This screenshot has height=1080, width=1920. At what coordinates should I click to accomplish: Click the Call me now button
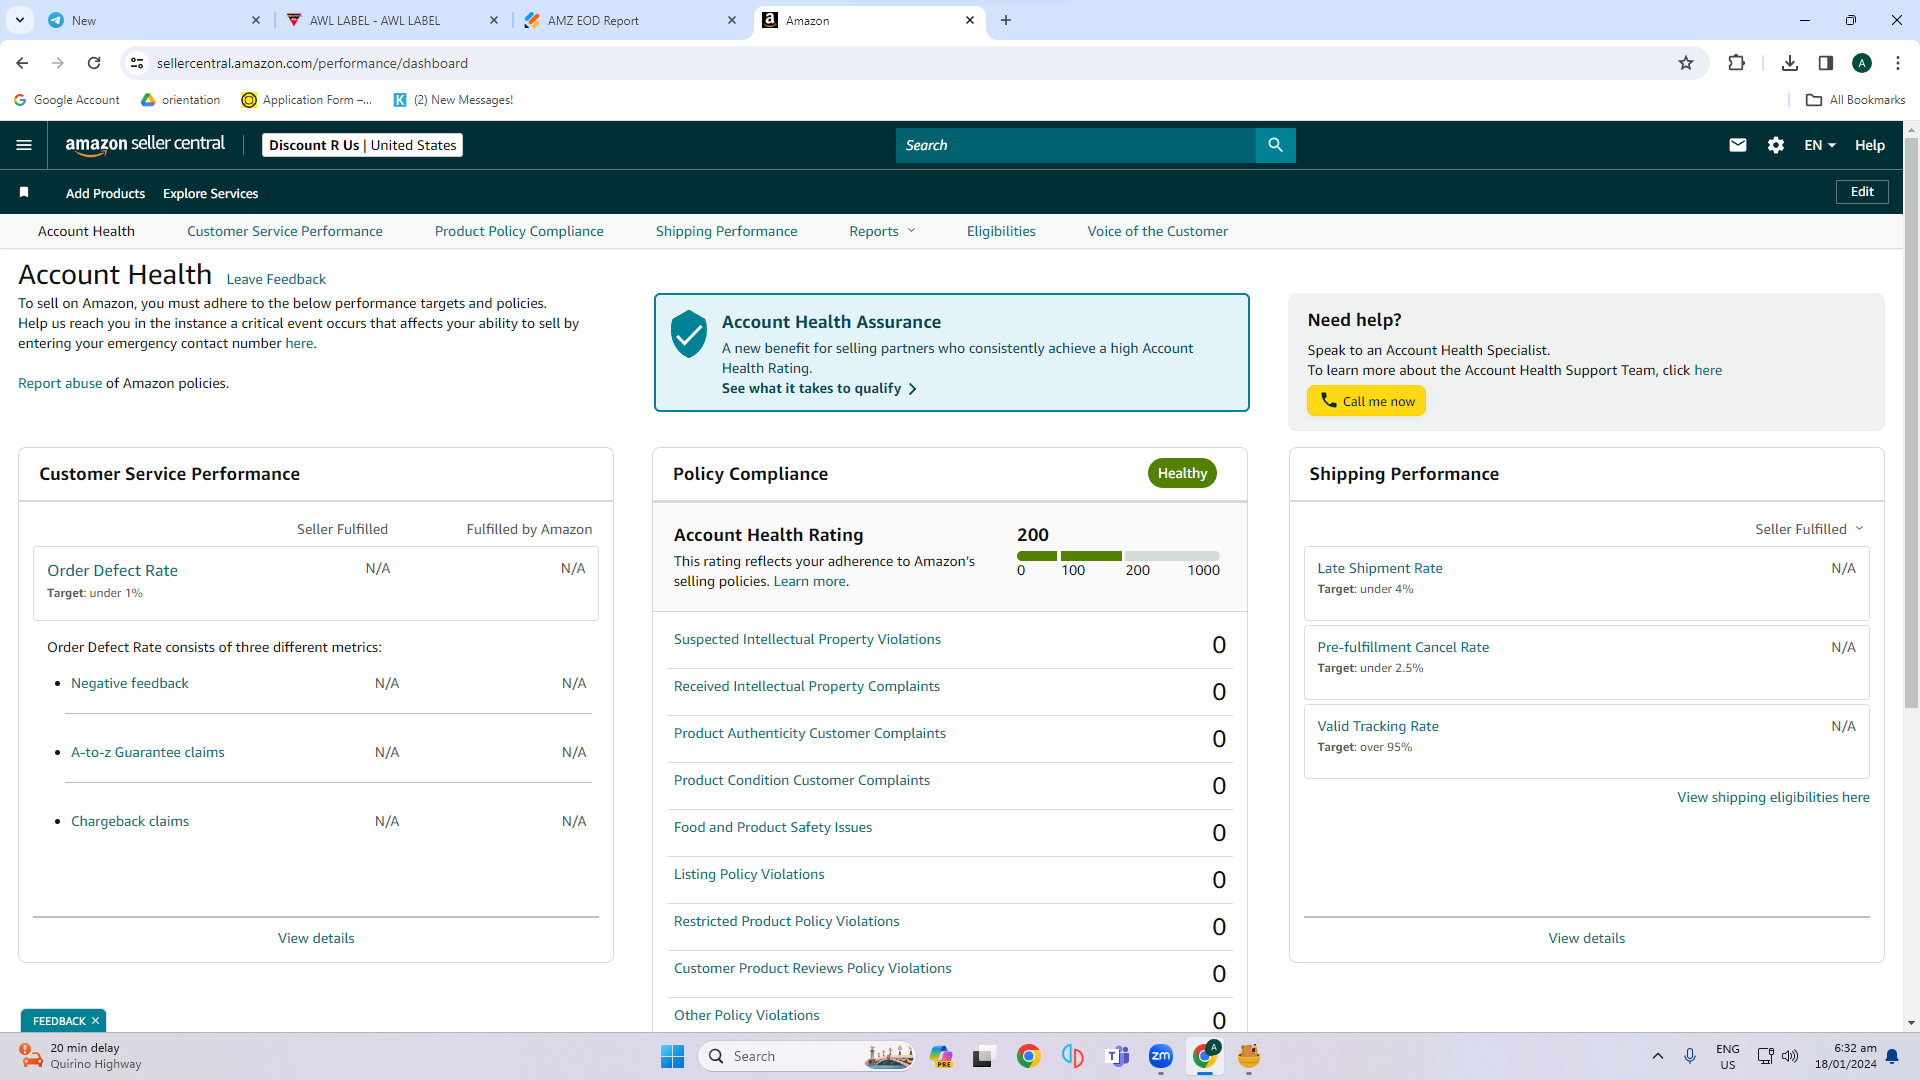coord(1366,401)
